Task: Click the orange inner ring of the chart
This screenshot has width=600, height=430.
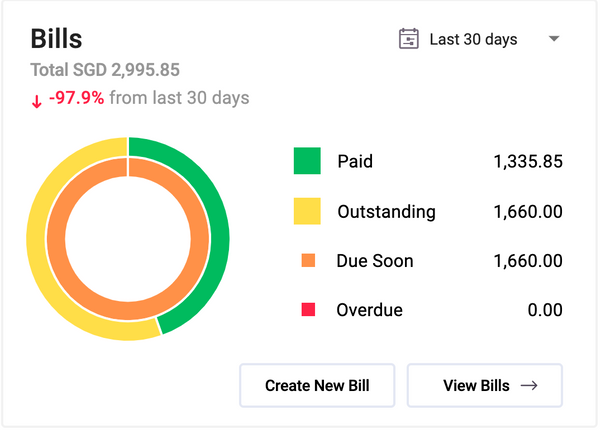Action: (128, 300)
